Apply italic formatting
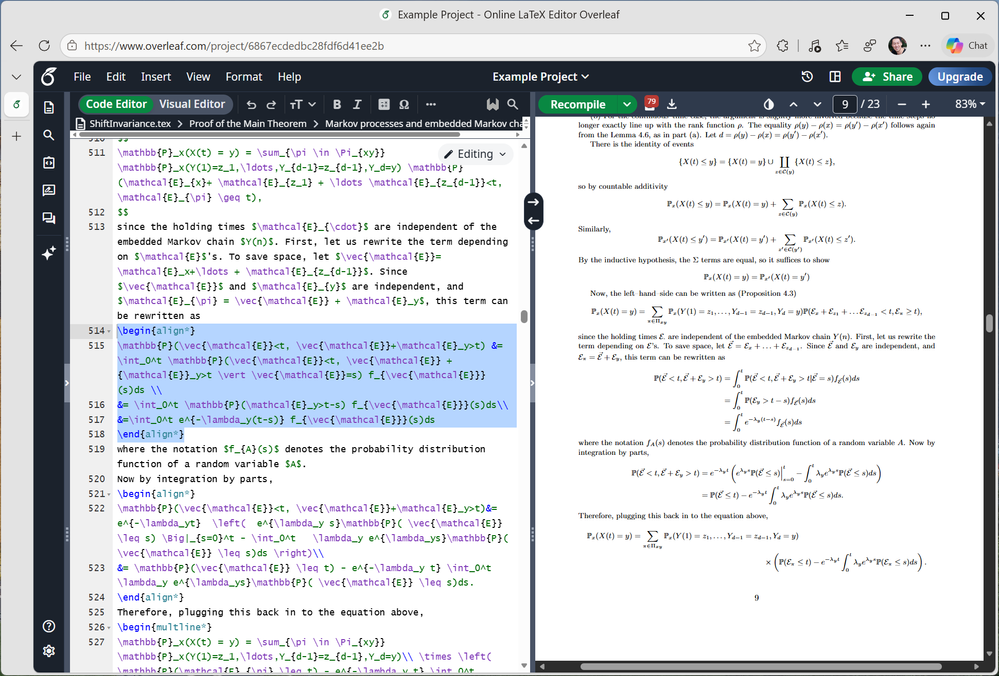Viewport: 999px width, 676px height. click(357, 104)
